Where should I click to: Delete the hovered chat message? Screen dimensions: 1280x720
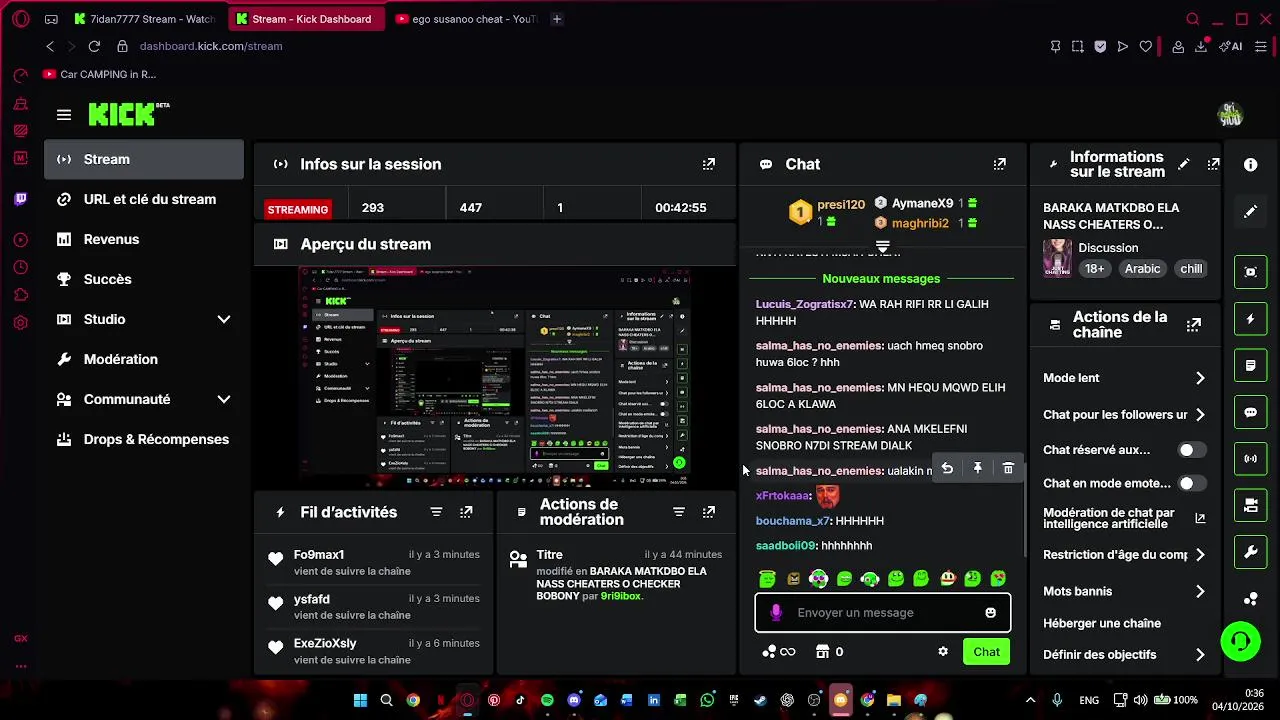click(1008, 468)
